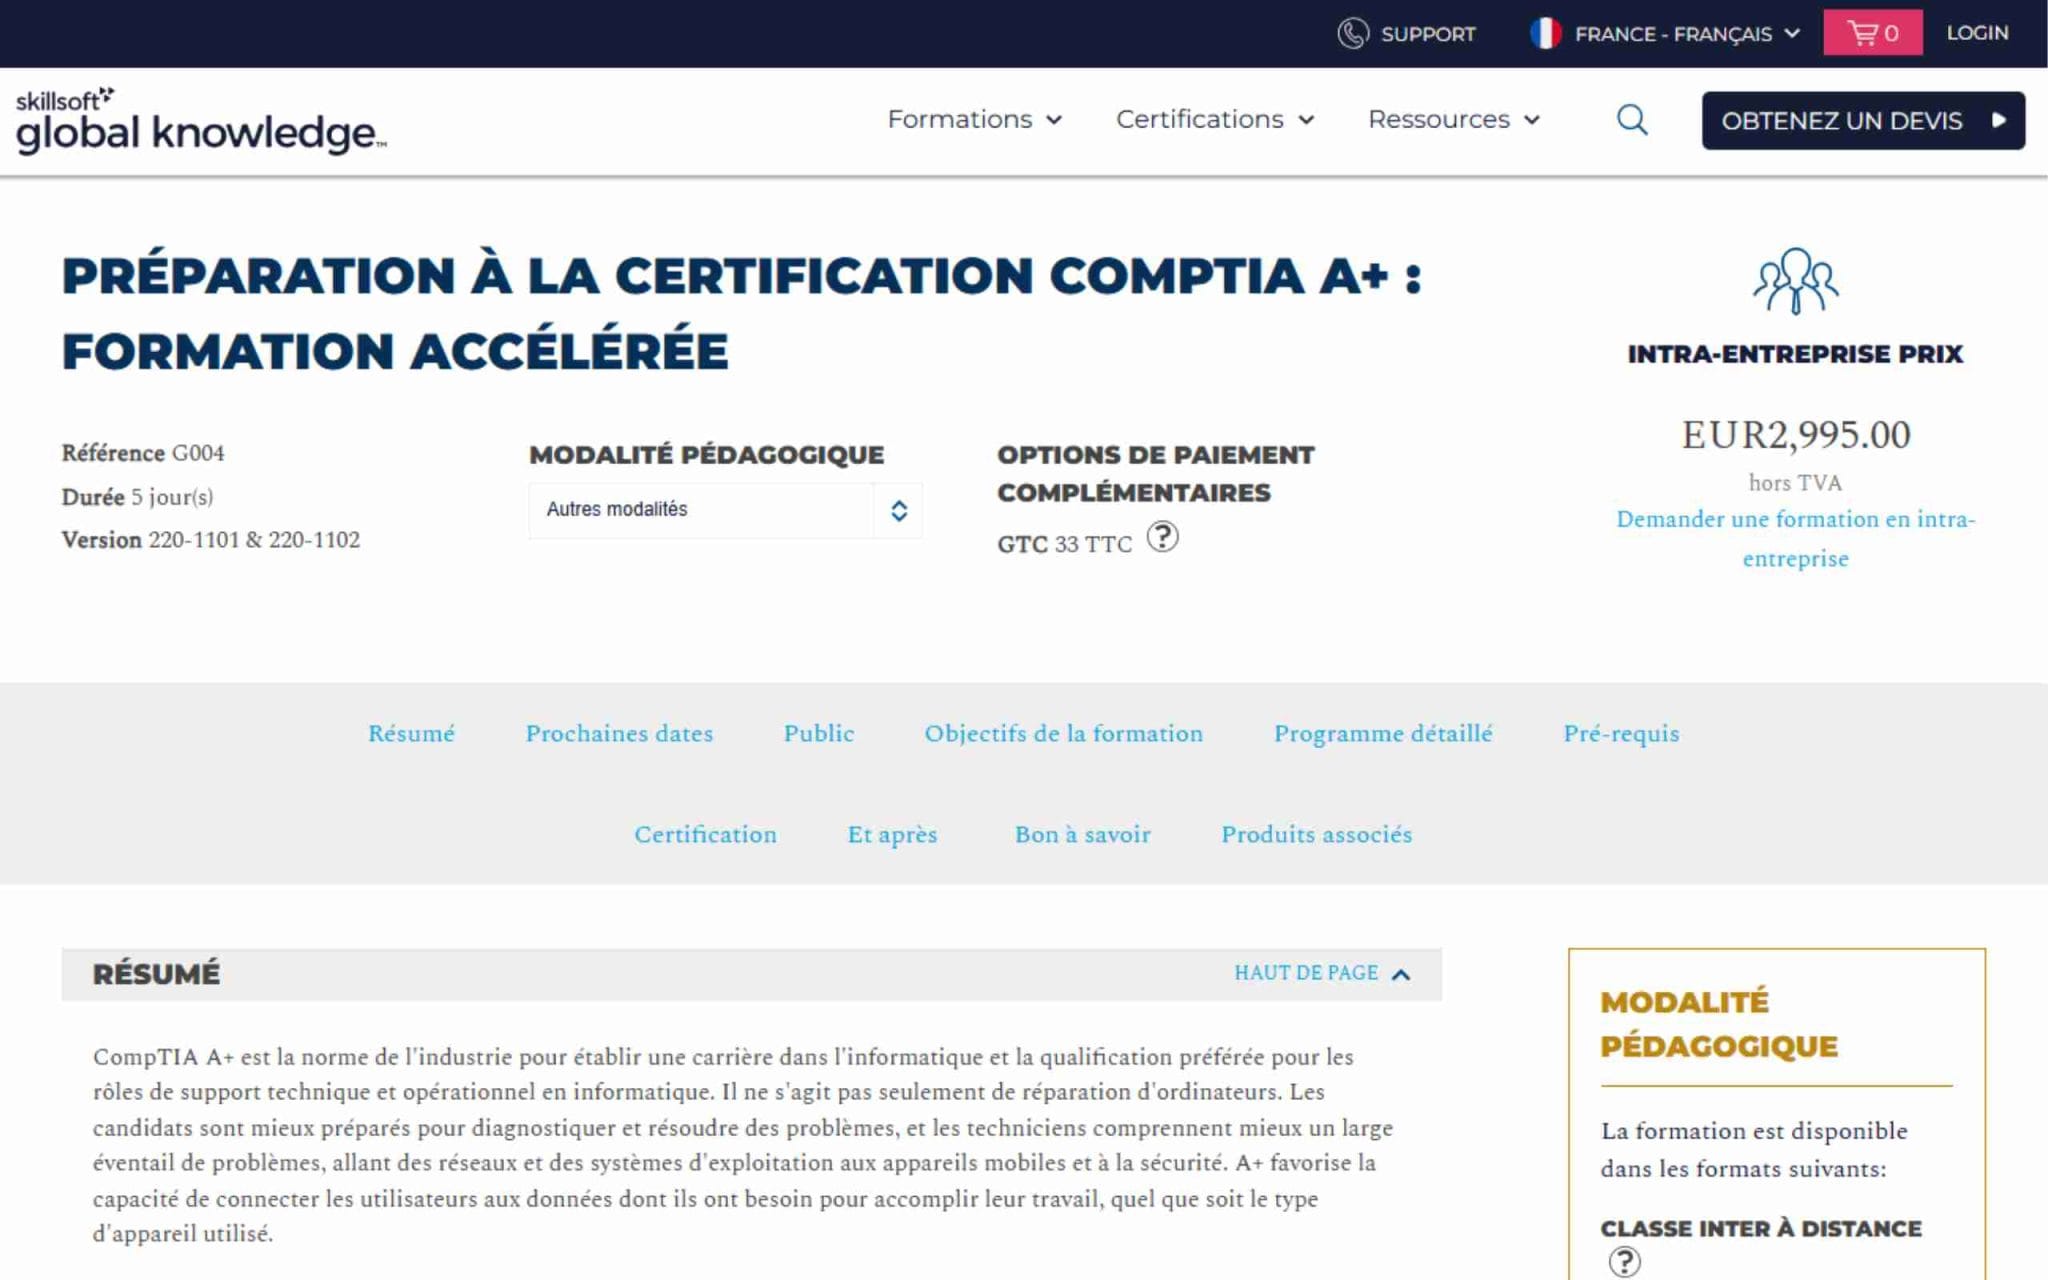This screenshot has width=2048, height=1280.
Task: Click the Résumé section heading
Action: pyautogui.click(x=156, y=974)
